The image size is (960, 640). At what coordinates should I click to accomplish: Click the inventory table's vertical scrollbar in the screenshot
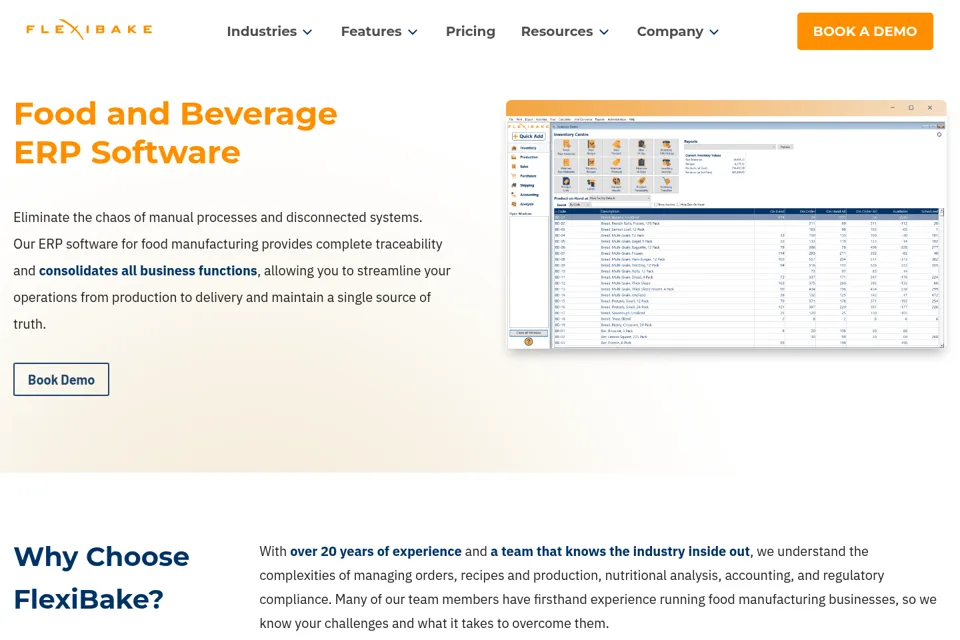pyautogui.click(x=942, y=277)
